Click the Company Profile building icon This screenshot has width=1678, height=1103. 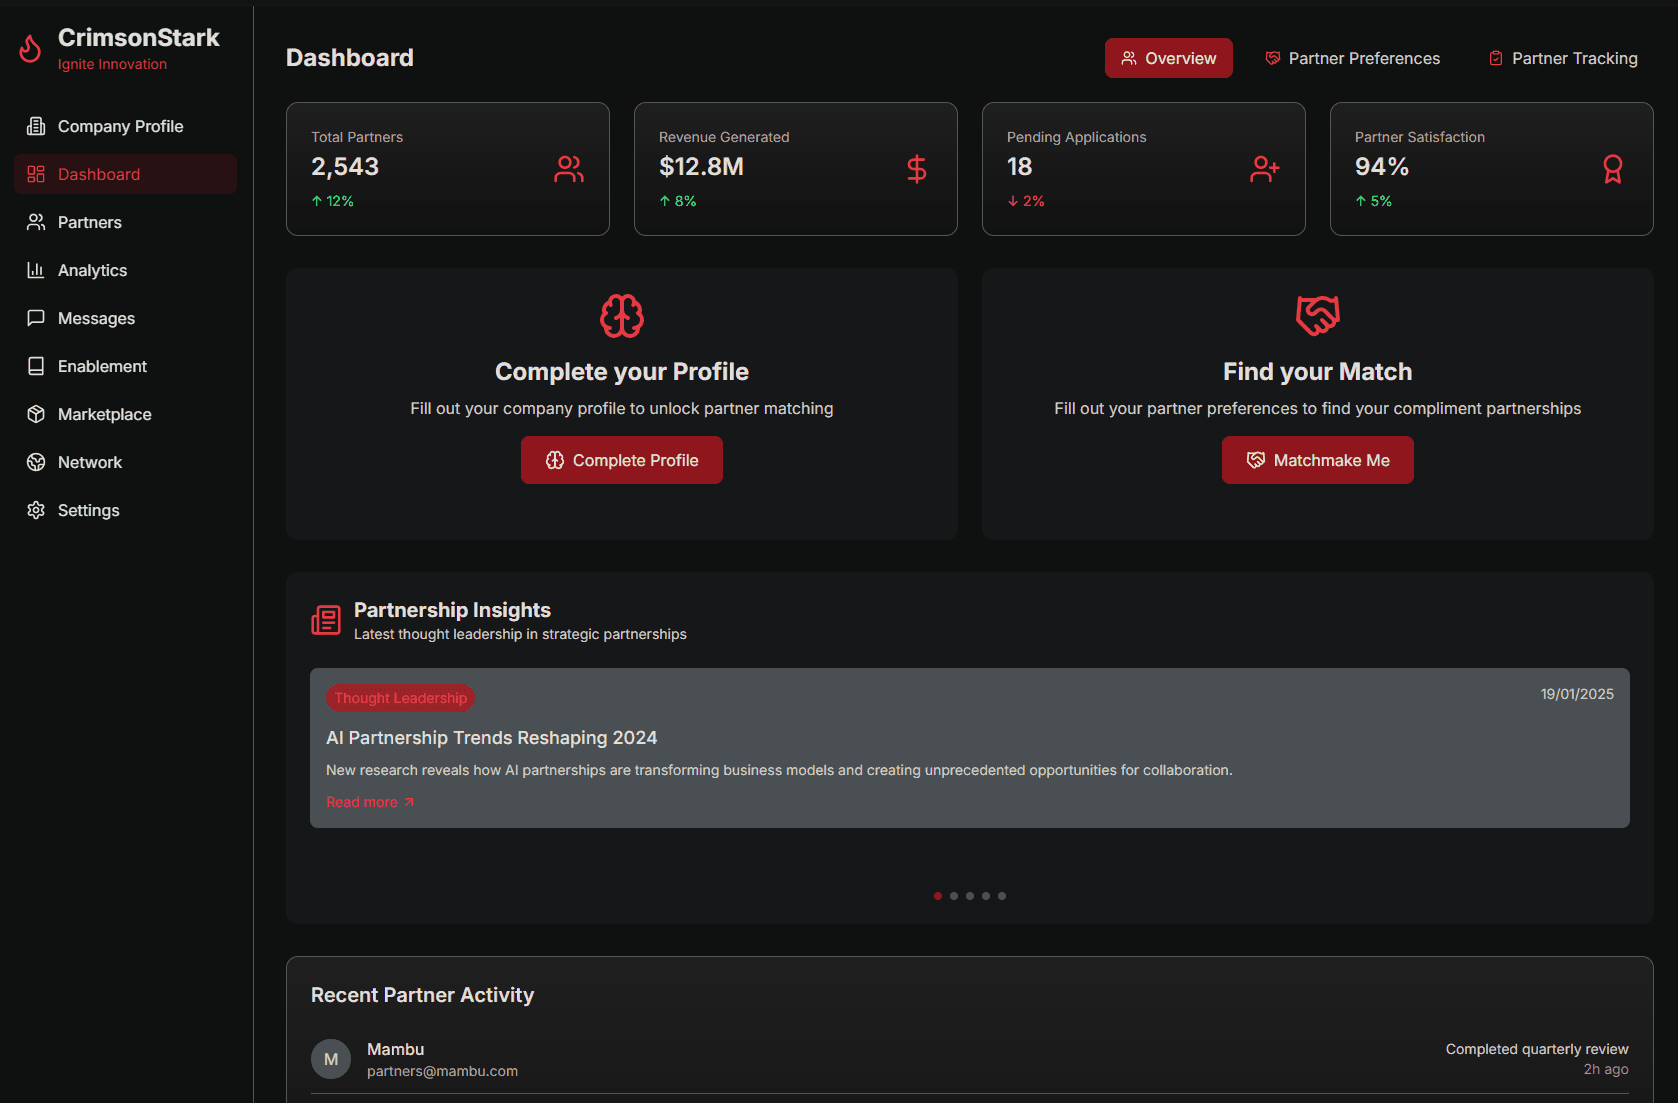(36, 126)
